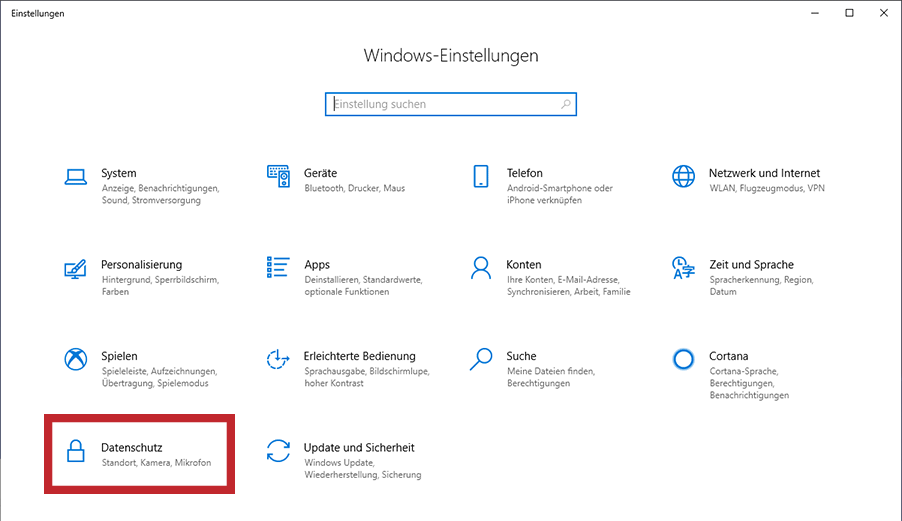Click the Suche magnifier icon
Image resolution: width=902 pixels, height=521 pixels.
pyautogui.click(x=481, y=359)
